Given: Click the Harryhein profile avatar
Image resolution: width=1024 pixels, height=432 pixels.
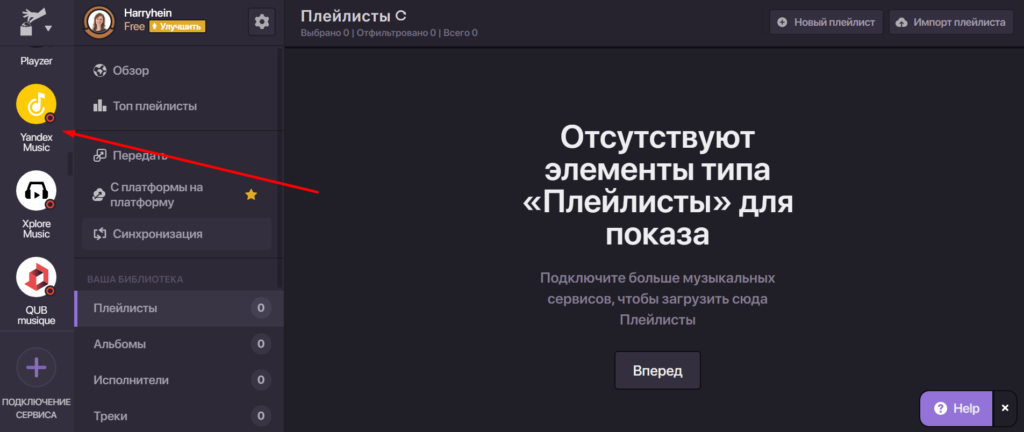Looking at the screenshot, I should pyautogui.click(x=98, y=21).
